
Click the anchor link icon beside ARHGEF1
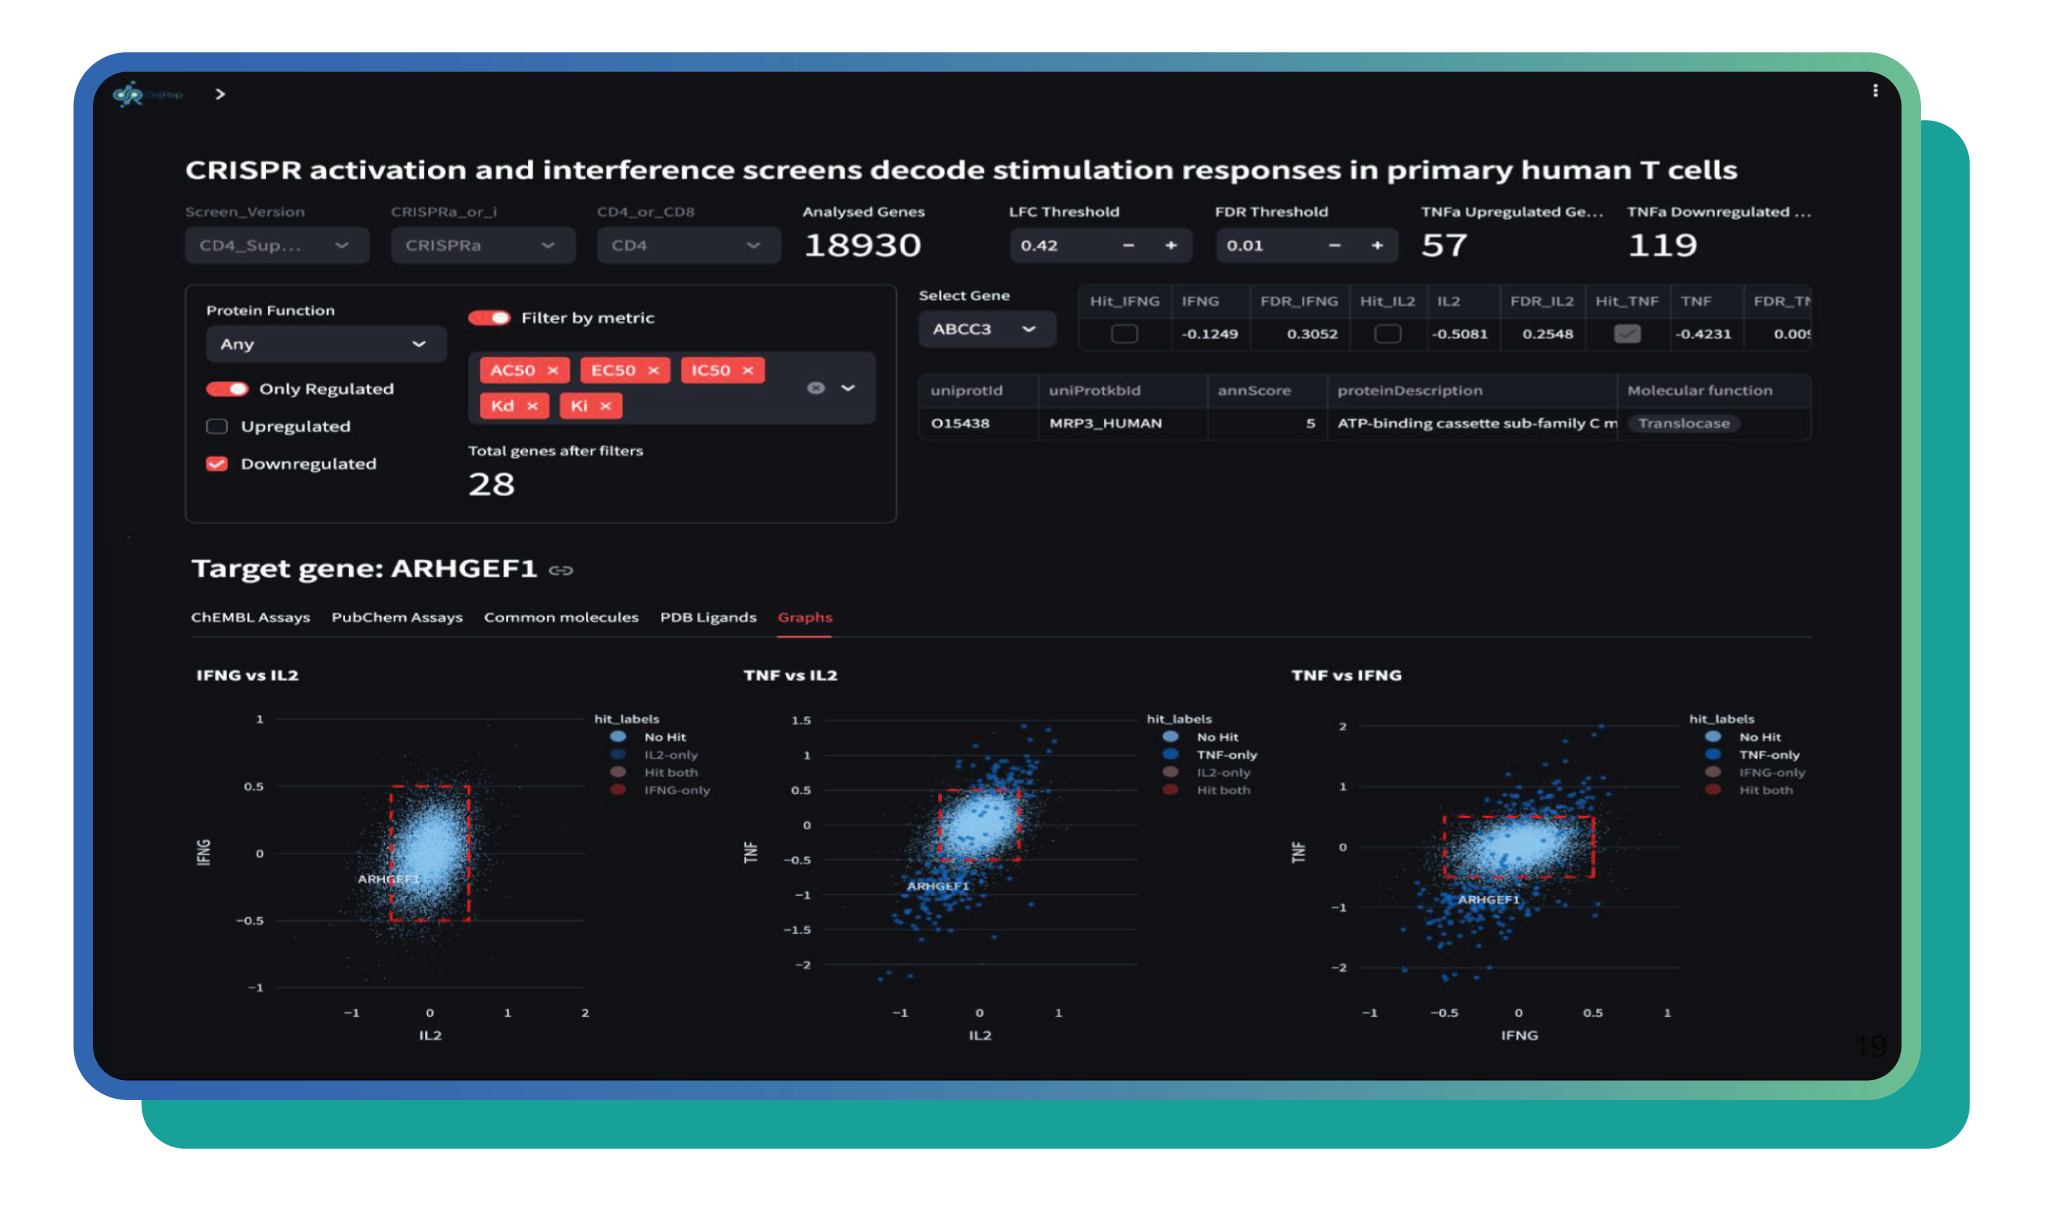(561, 570)
